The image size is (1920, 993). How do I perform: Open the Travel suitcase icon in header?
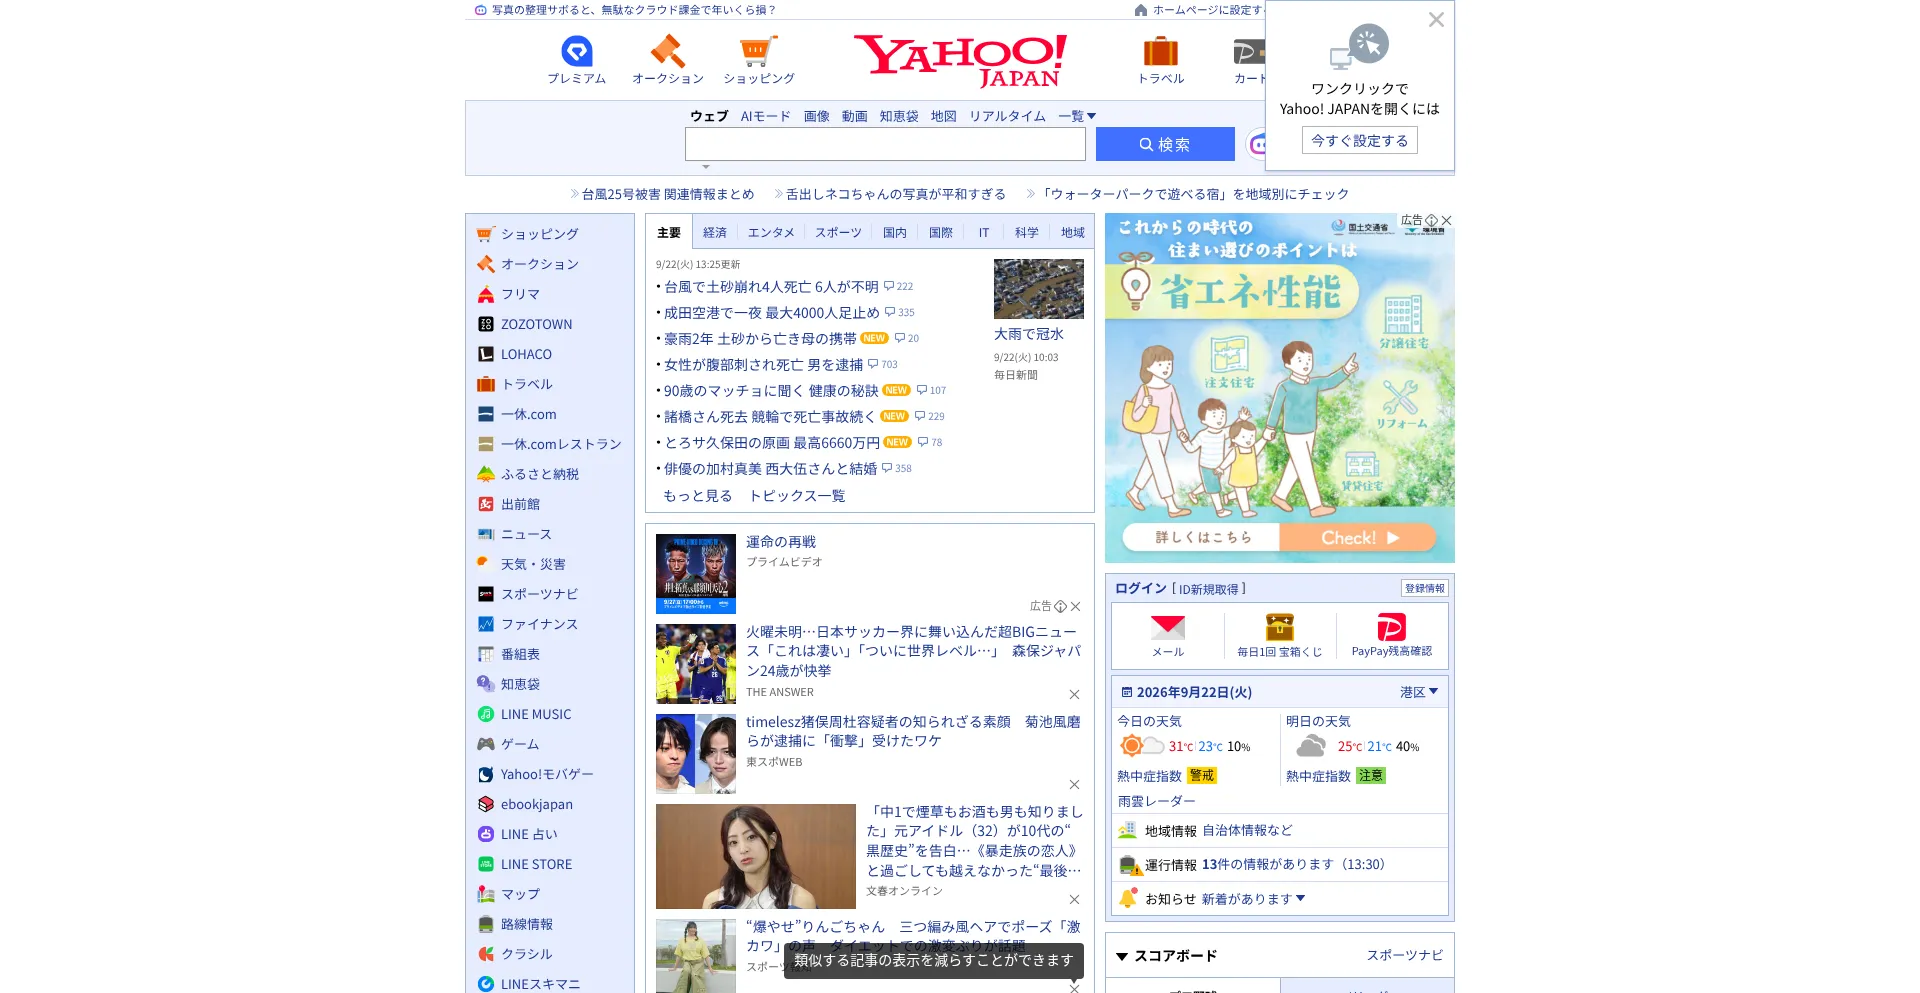click(1160, 51)
